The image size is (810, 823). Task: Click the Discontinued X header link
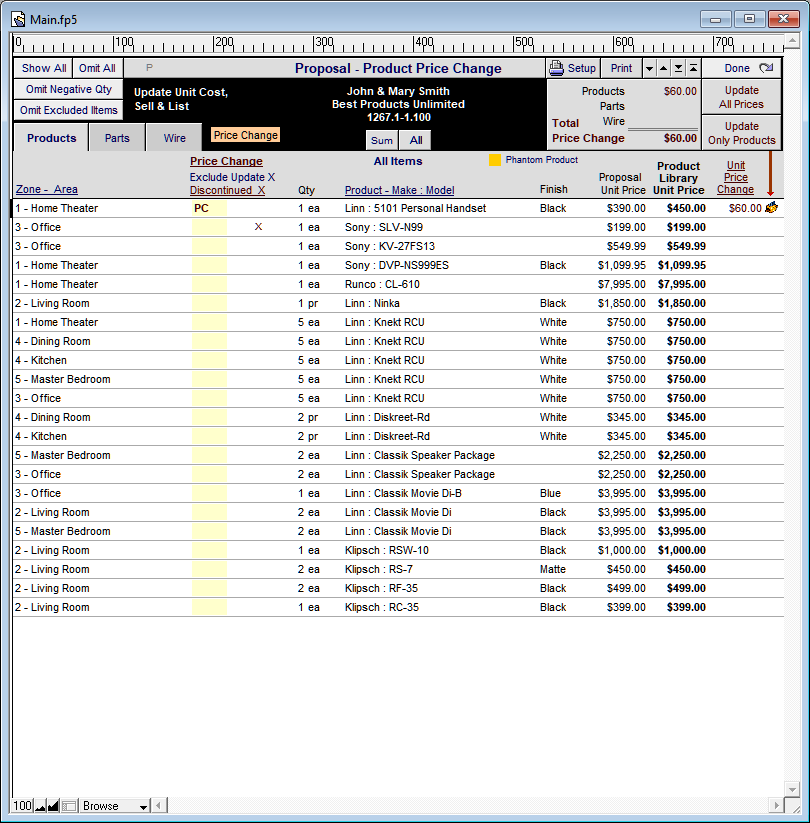[227, 190]
